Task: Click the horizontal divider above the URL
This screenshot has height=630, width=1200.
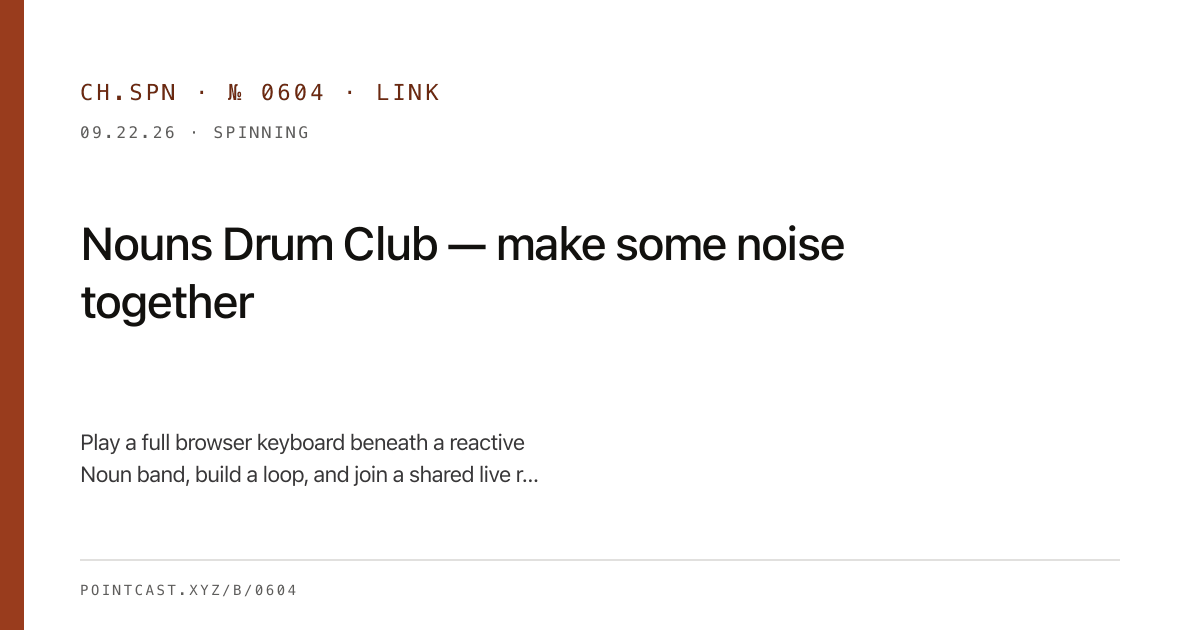Action: pos(600,560)
